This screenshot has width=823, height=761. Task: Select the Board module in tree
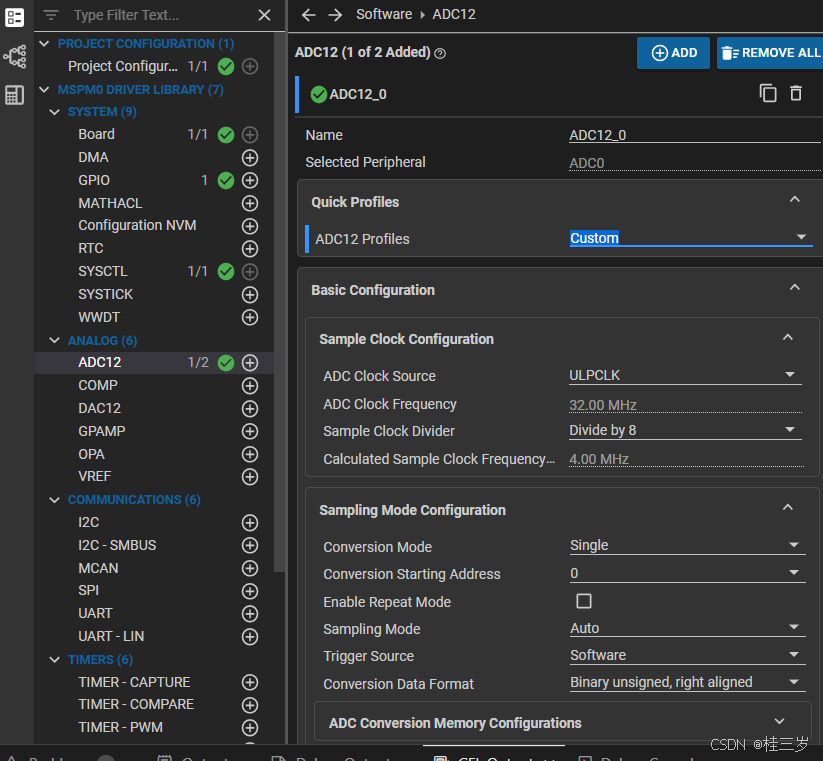(x=97, y=134)
